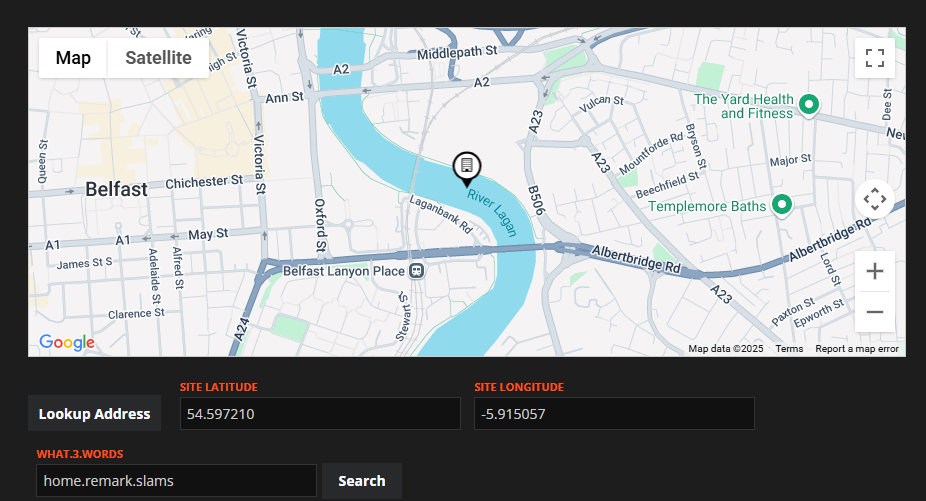926x501 pixels.
Task: Open the Google logo link
Action: [67, 342]
